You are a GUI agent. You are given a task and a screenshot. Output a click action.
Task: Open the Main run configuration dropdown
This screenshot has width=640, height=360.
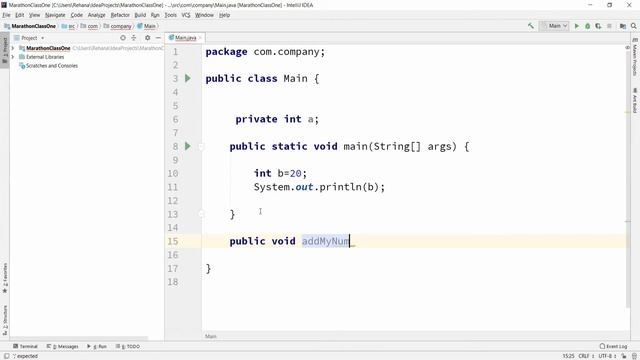click(554, 26)
